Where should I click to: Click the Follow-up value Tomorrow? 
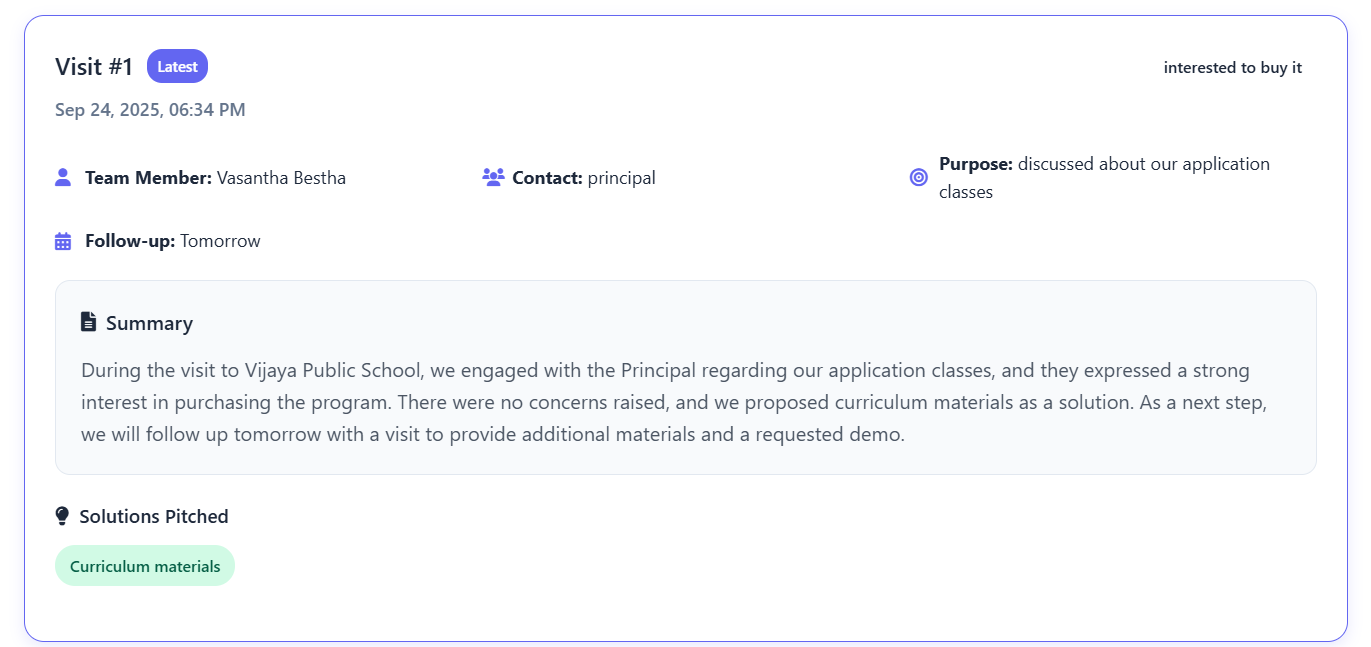coord(220,241)
